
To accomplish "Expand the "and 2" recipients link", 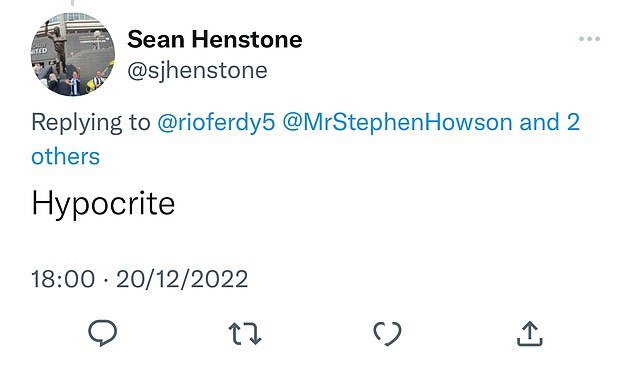I will (549, 122).
